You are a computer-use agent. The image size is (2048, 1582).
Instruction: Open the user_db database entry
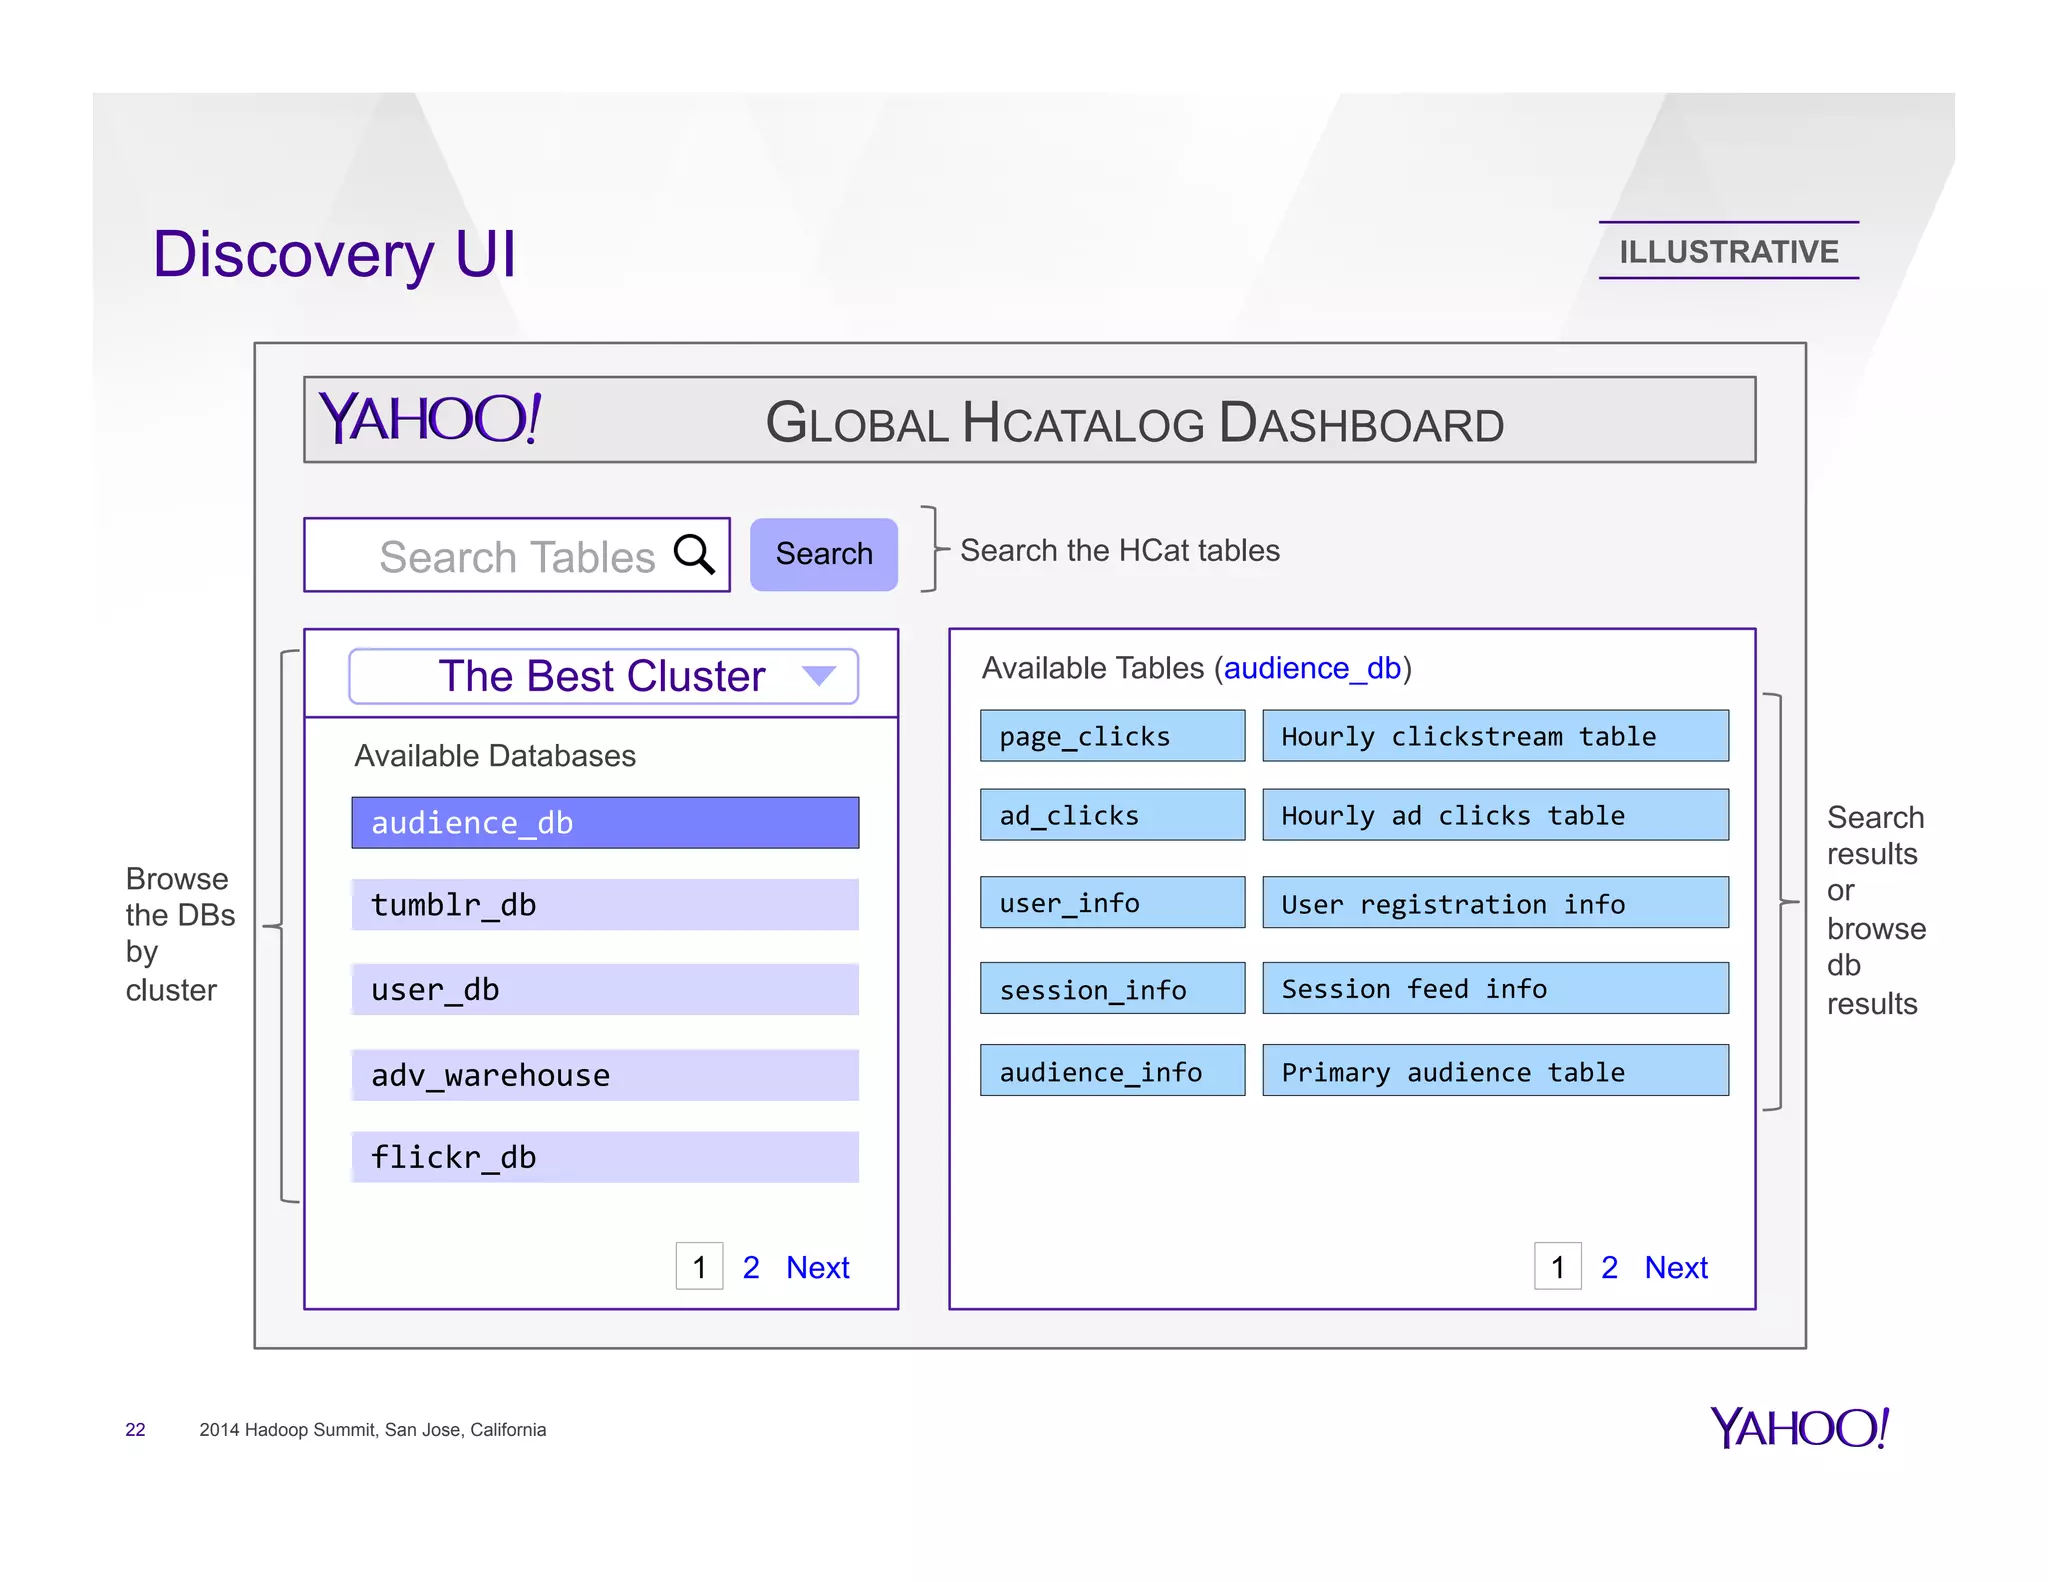[x=605, y=990]
